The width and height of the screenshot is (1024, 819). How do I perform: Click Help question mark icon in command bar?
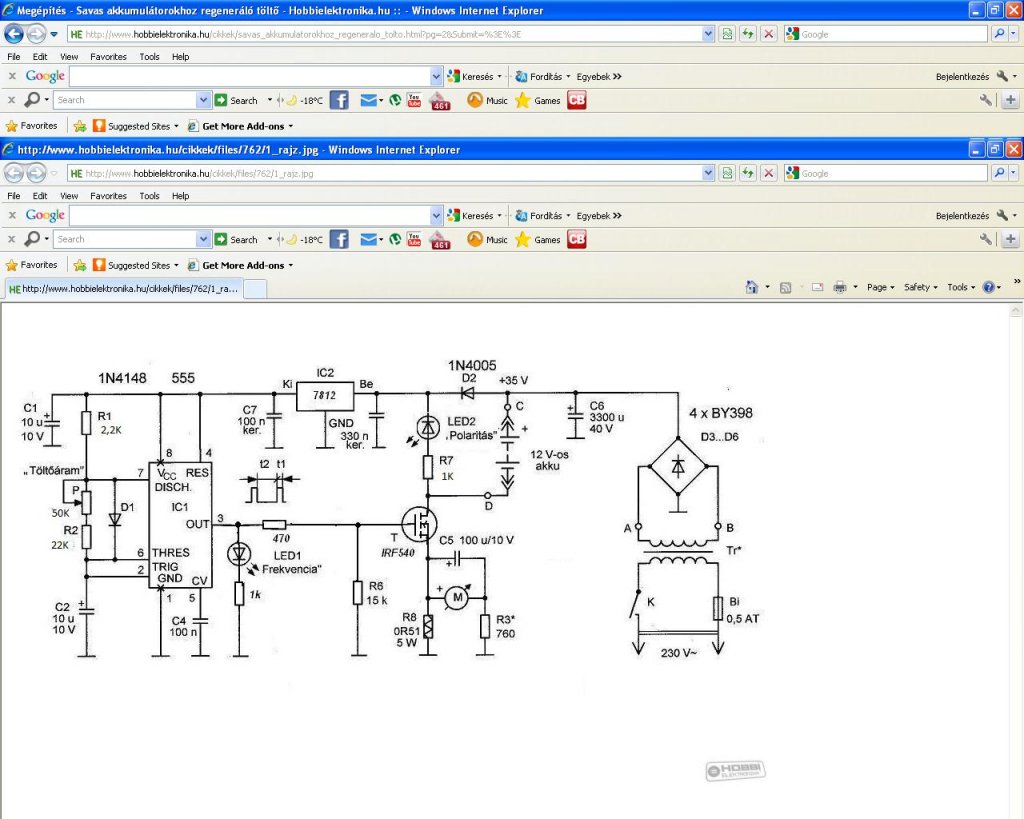coord(988,287)
